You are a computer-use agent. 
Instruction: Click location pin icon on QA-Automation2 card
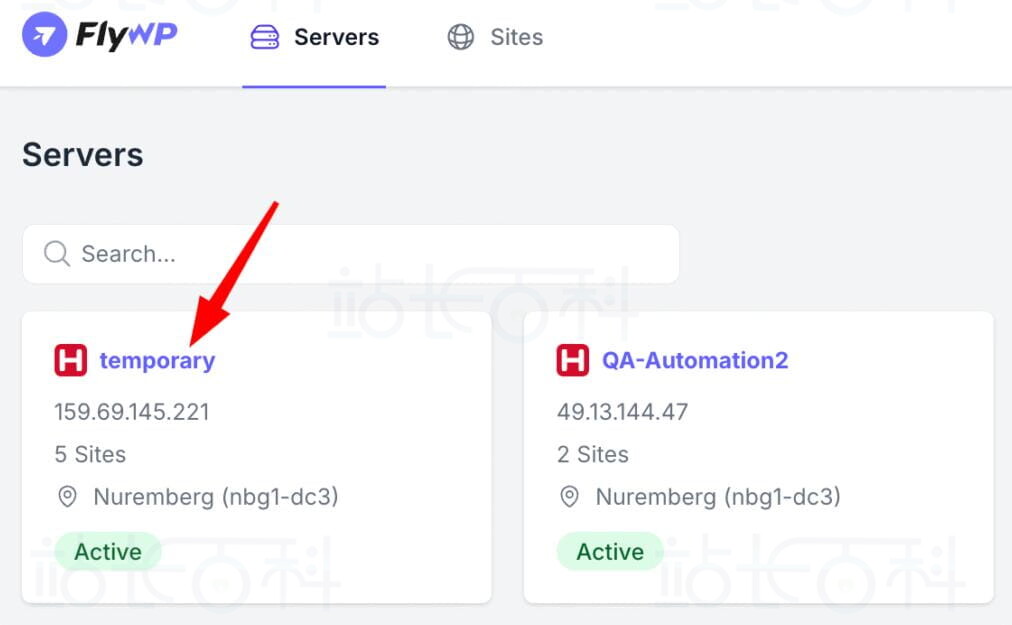(569, 497)
